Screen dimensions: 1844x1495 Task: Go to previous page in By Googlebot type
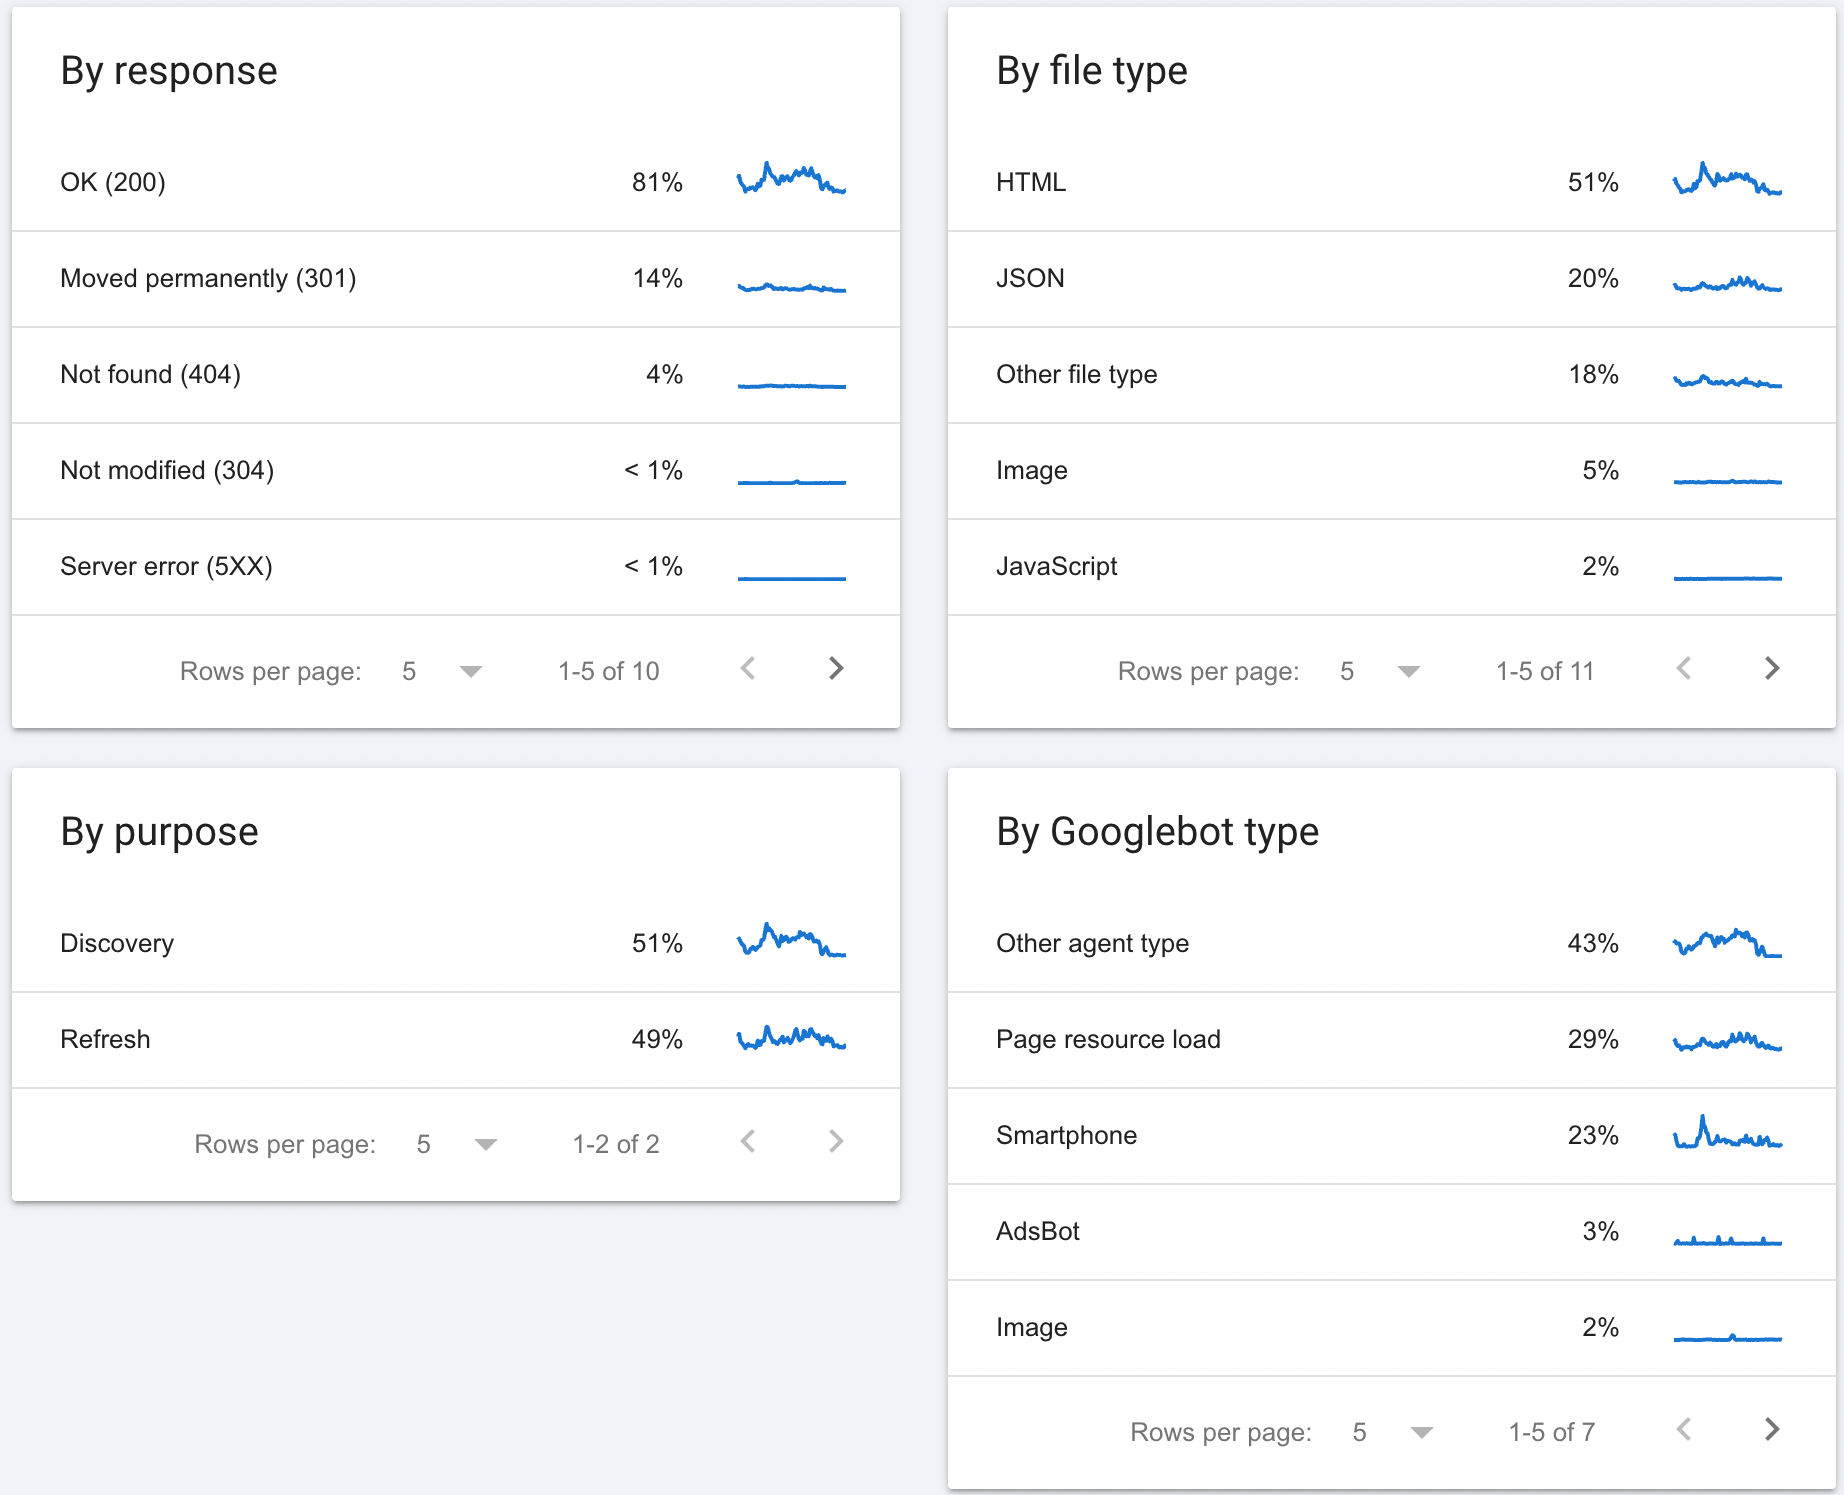[1684, 1430]
